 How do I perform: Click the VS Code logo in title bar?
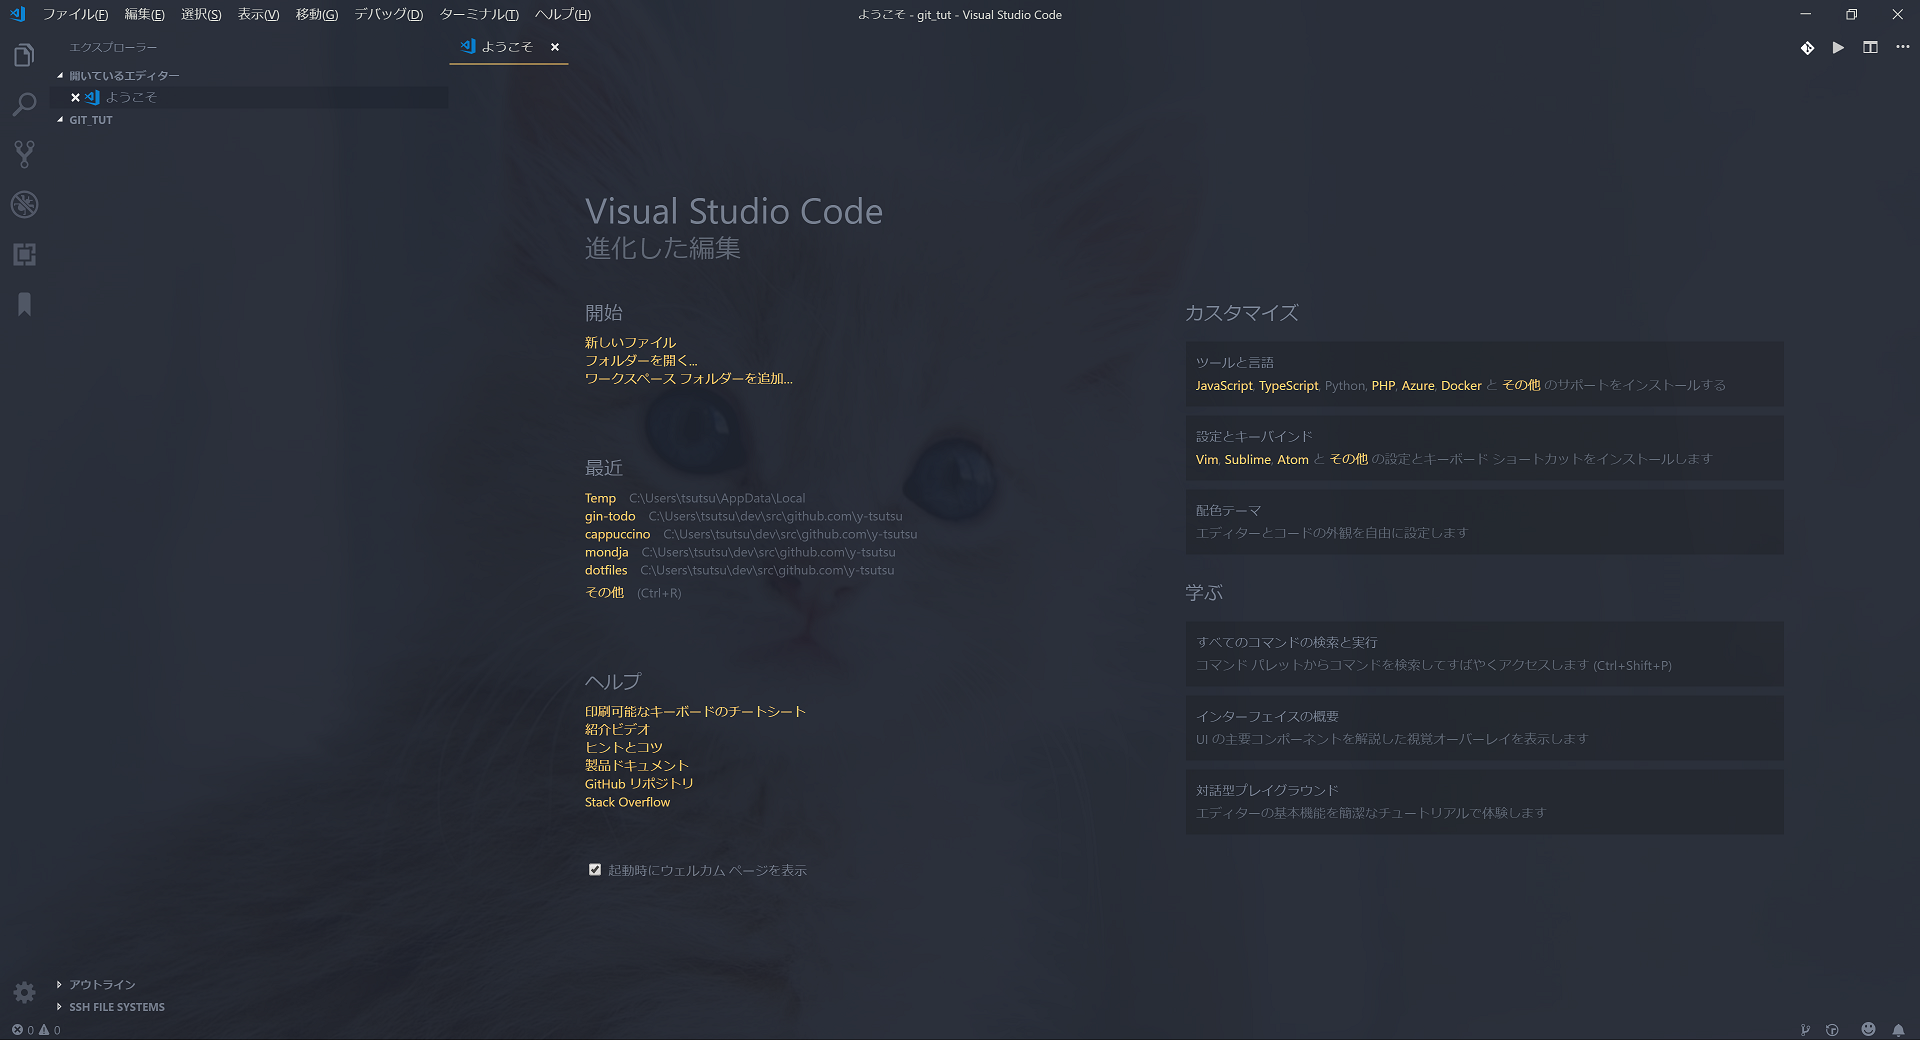pyautogui.click(x=17, y=14)
